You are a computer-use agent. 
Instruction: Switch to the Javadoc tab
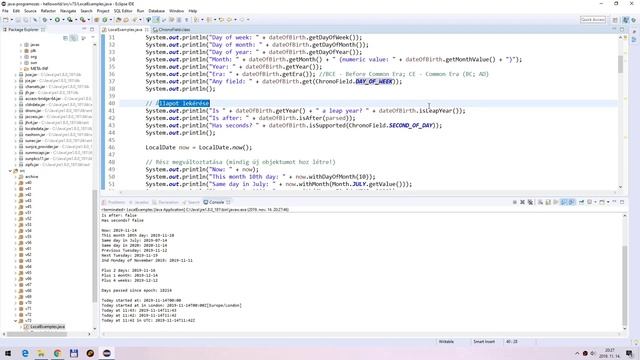point(139,202)
